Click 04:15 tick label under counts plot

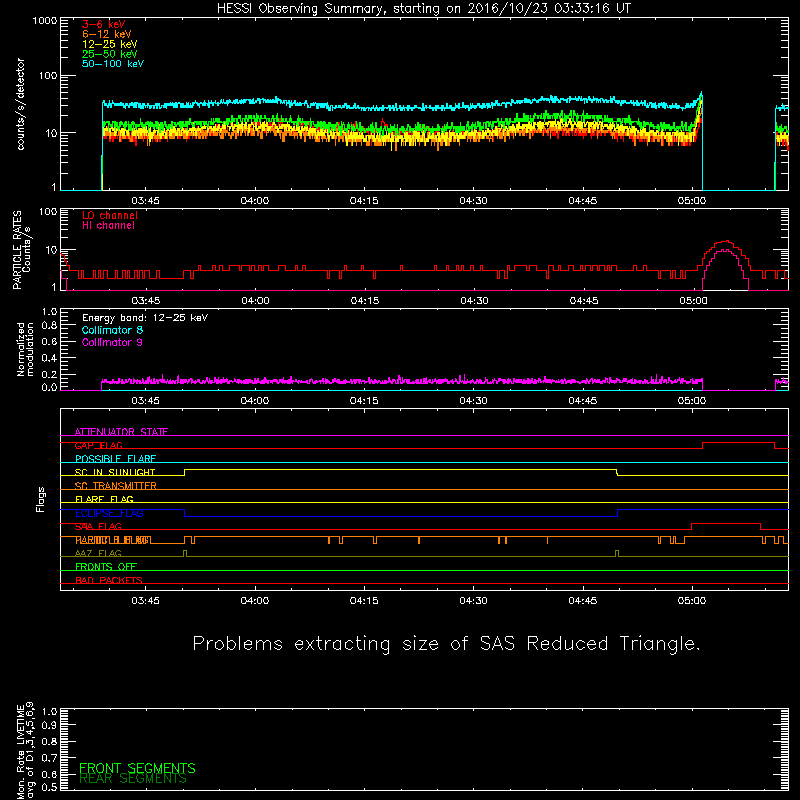click(364, 201)
